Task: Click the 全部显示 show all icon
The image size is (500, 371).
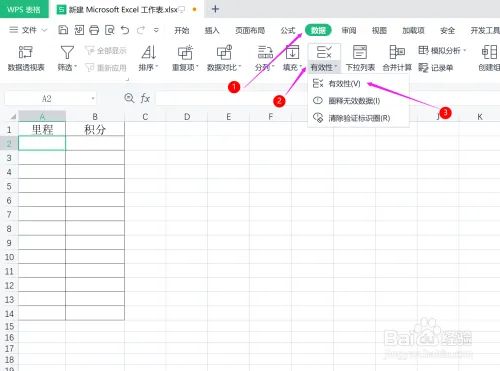Action: [89, 50]
